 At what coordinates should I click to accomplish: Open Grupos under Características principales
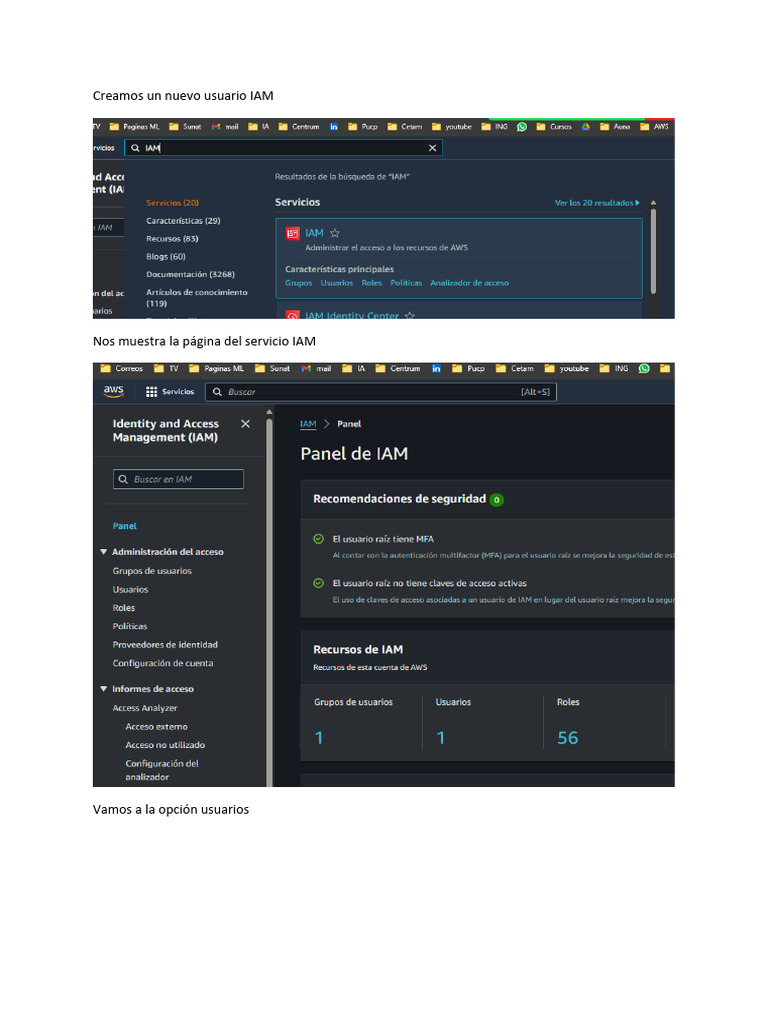(x=298, y=283)
